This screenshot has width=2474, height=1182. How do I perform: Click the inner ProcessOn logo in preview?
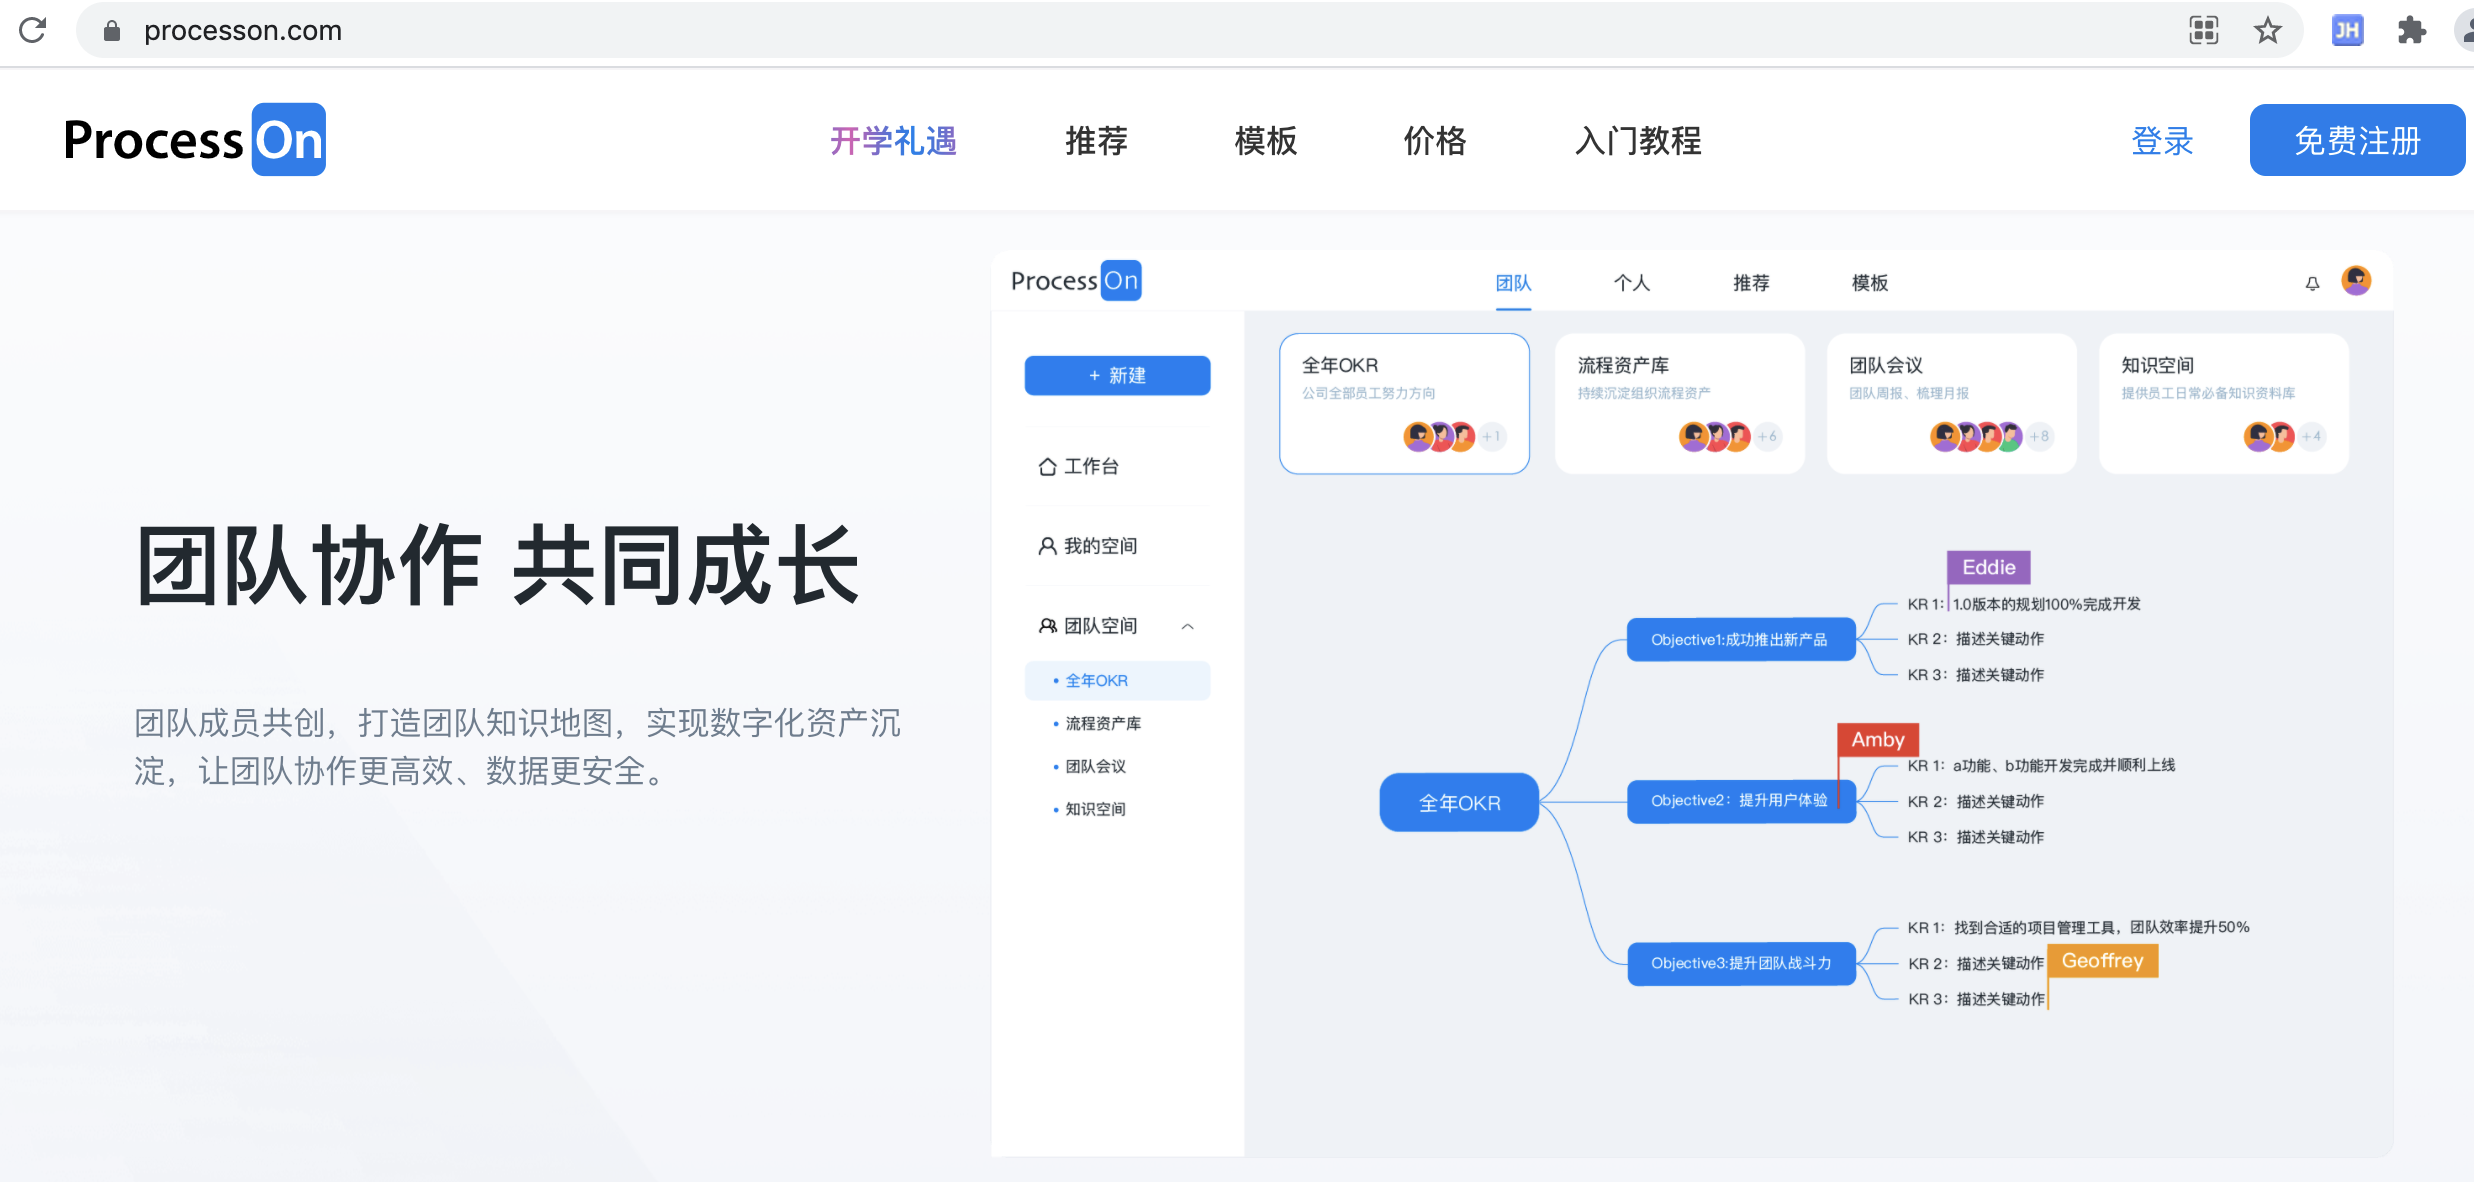click(1076, 281)
